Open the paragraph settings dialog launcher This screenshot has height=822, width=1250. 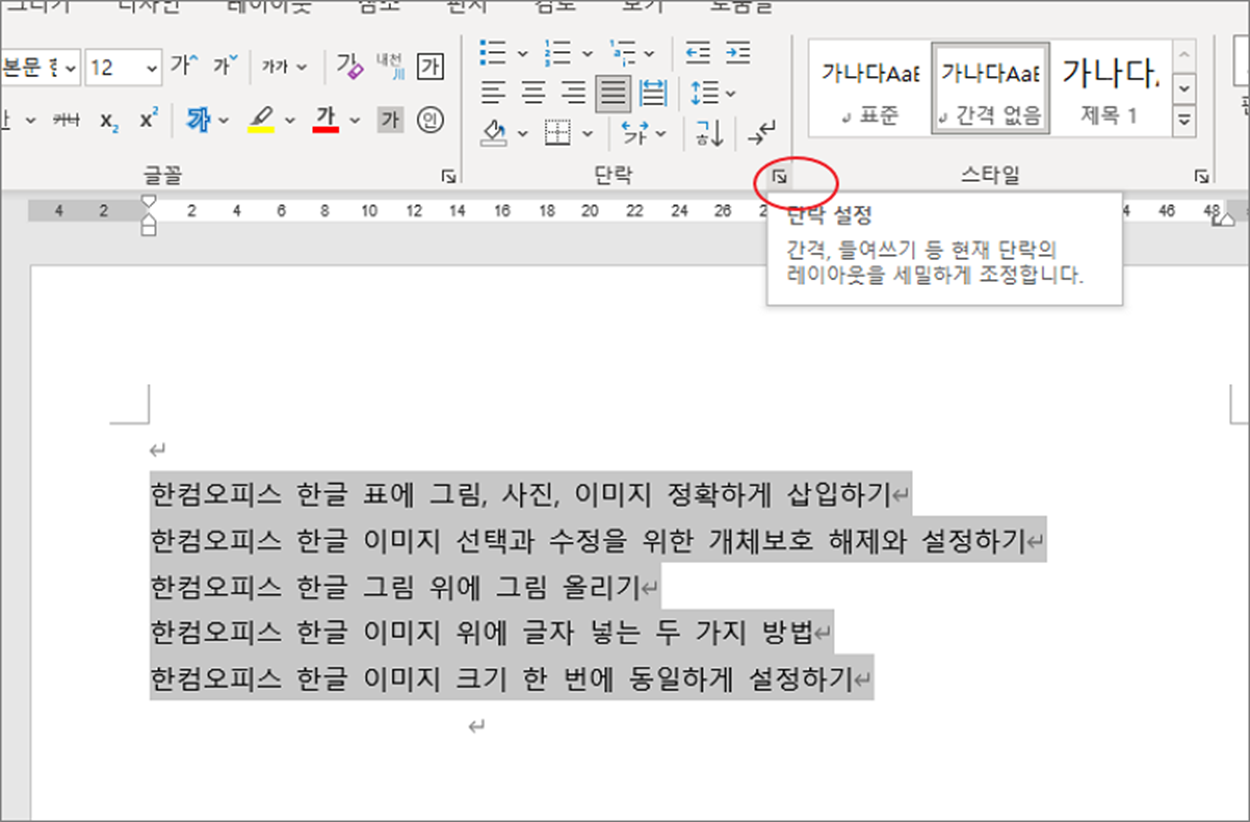point(780,177)
